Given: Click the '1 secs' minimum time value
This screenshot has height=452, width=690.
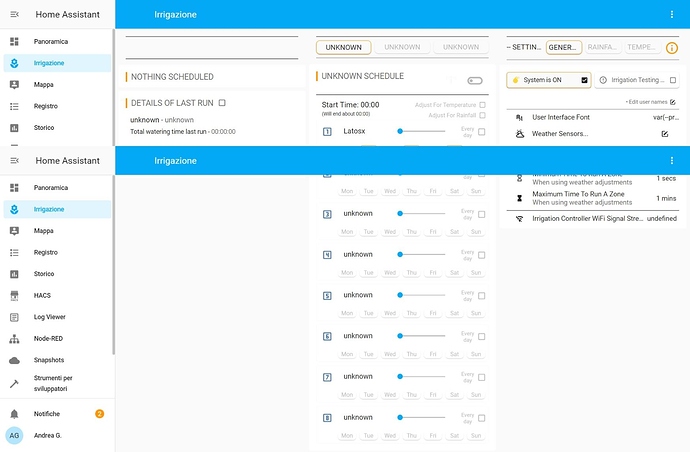Looking at the screenshot, I should pos(666,179).
